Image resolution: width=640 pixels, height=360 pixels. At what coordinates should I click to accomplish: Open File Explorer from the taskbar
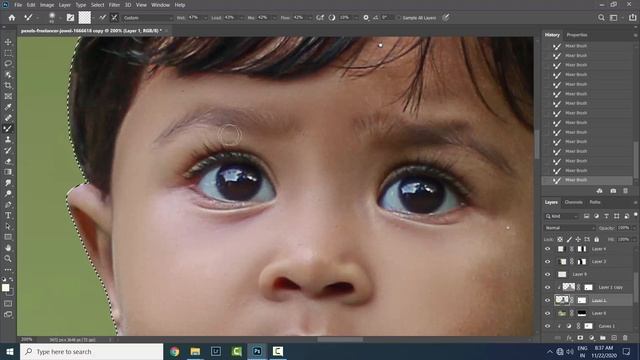pos(195,351)
